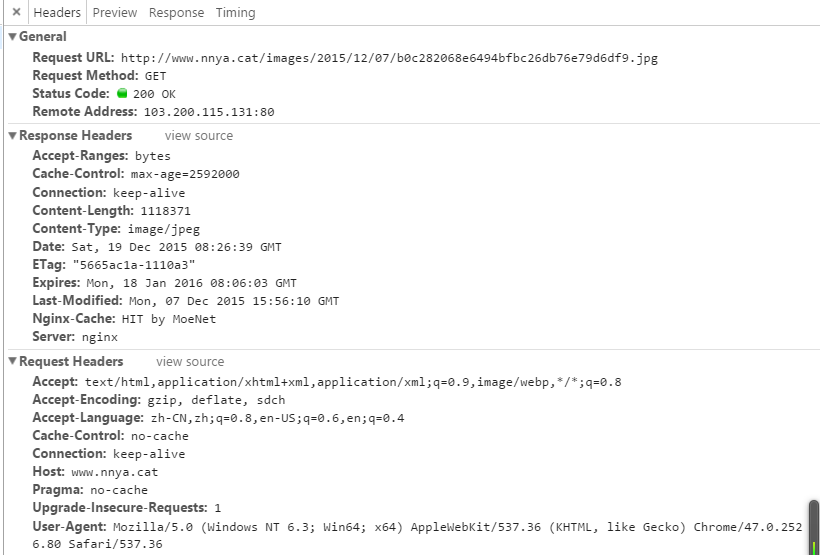Open the Timing tab

235,13
